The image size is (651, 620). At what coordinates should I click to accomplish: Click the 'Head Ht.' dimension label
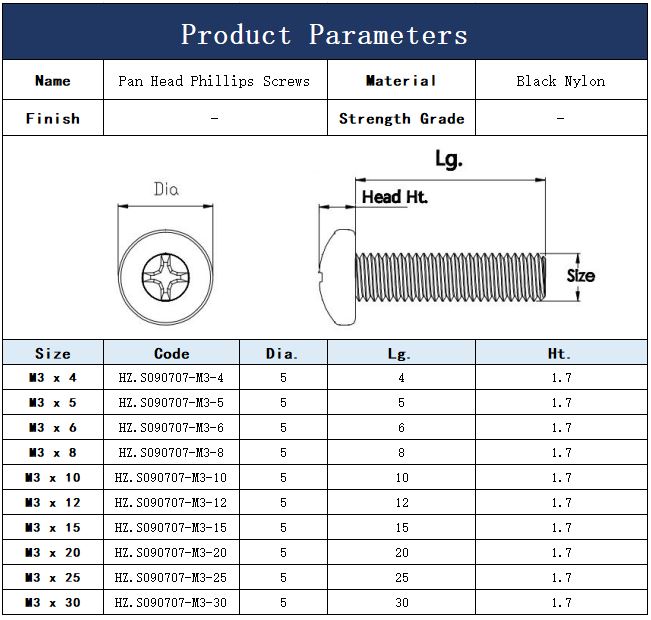pos(394,197)
